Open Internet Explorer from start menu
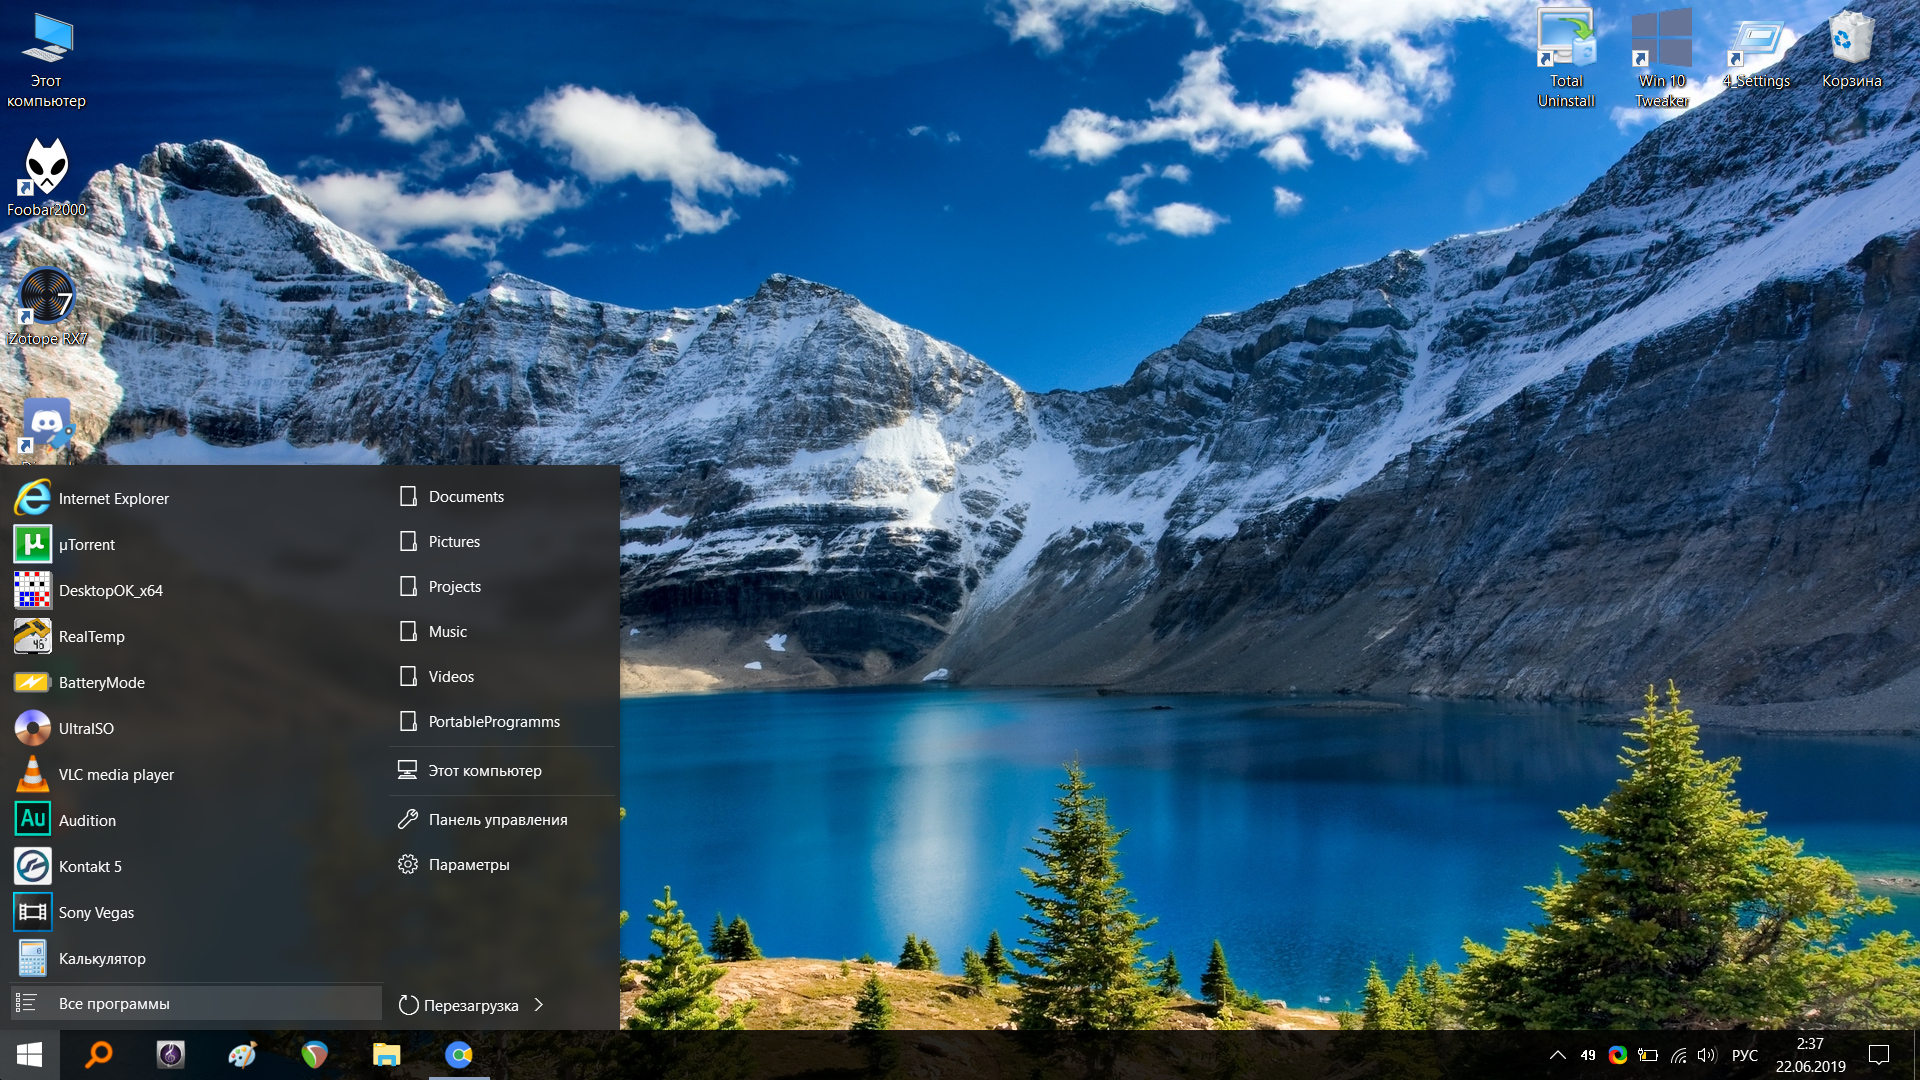This screenshot has height=1080, width=1920. pos(113,498)
